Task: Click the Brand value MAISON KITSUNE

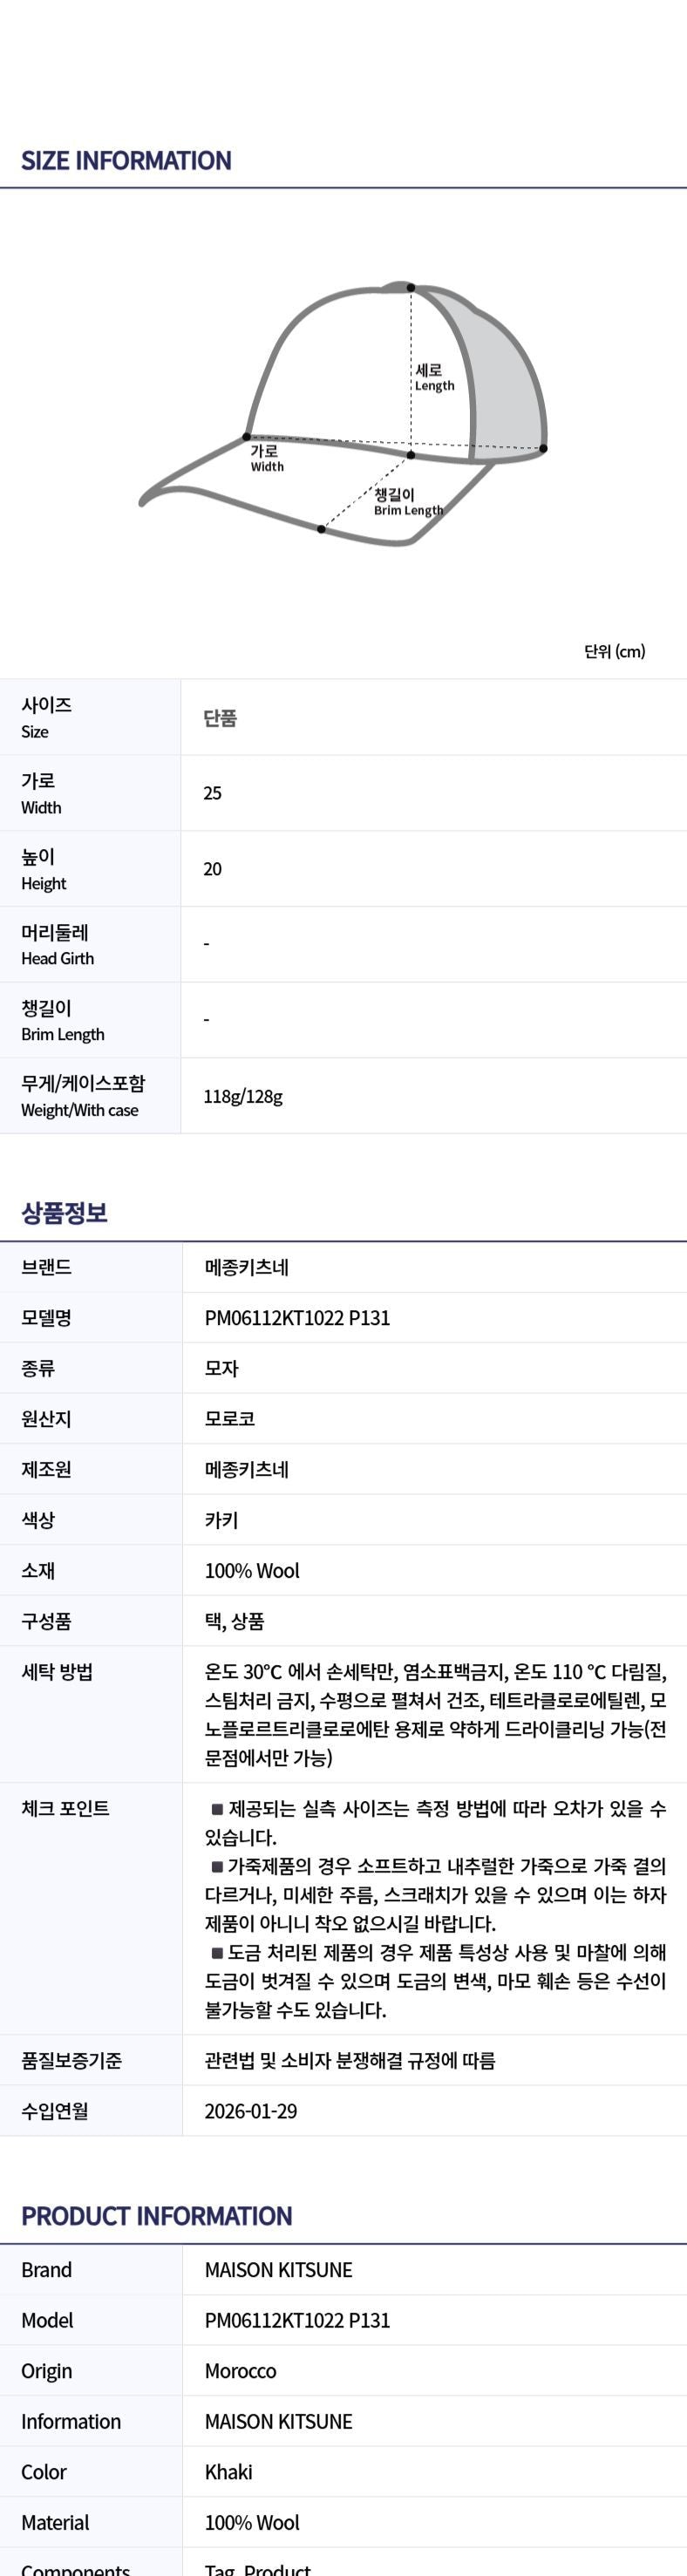Action: tap(279, 2270)
